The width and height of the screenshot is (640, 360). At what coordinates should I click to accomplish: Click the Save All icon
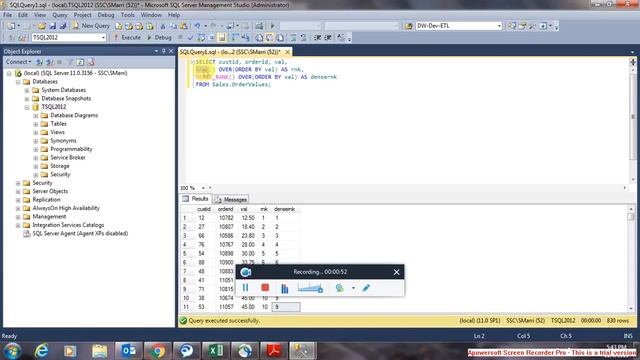point(62,26)
